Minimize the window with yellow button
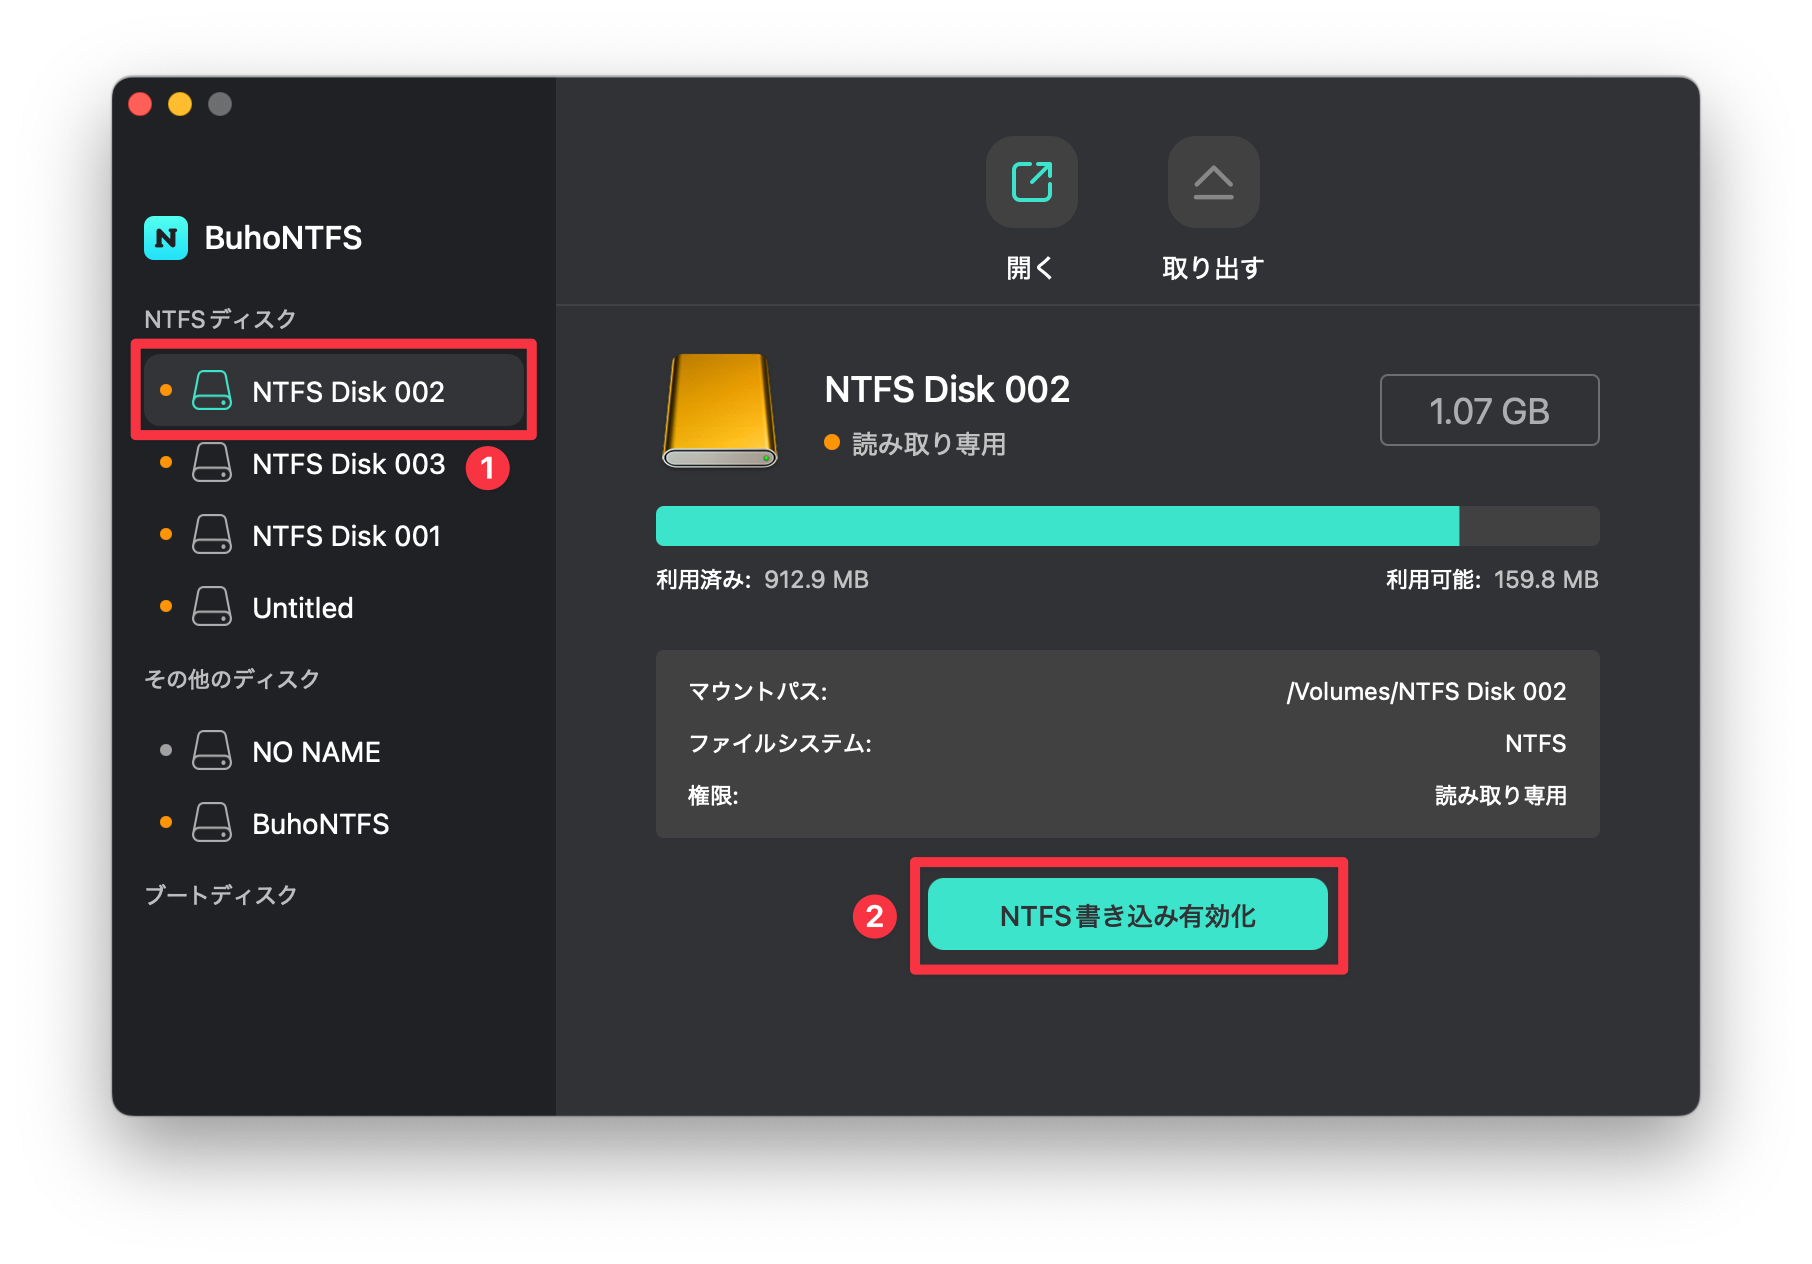This screenshot has height=1264, width=1812. (x=180, y=104)
